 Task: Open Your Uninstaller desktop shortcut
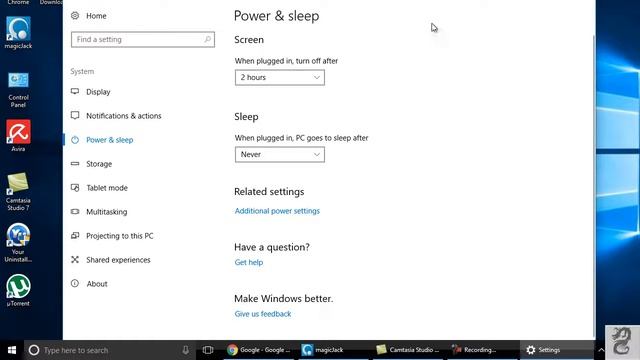18,242
